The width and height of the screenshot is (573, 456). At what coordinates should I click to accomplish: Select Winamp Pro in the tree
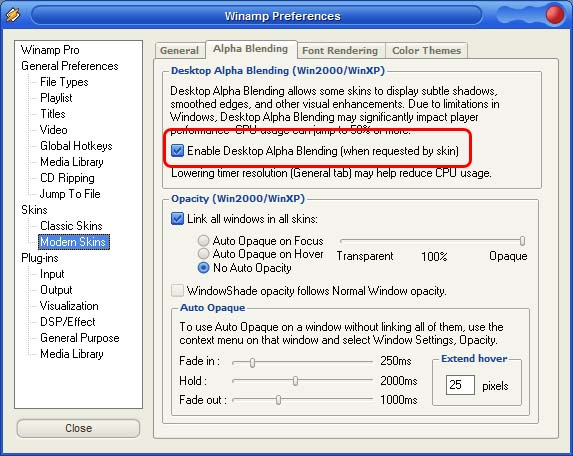pyautogui.click(x=50, y=50)
